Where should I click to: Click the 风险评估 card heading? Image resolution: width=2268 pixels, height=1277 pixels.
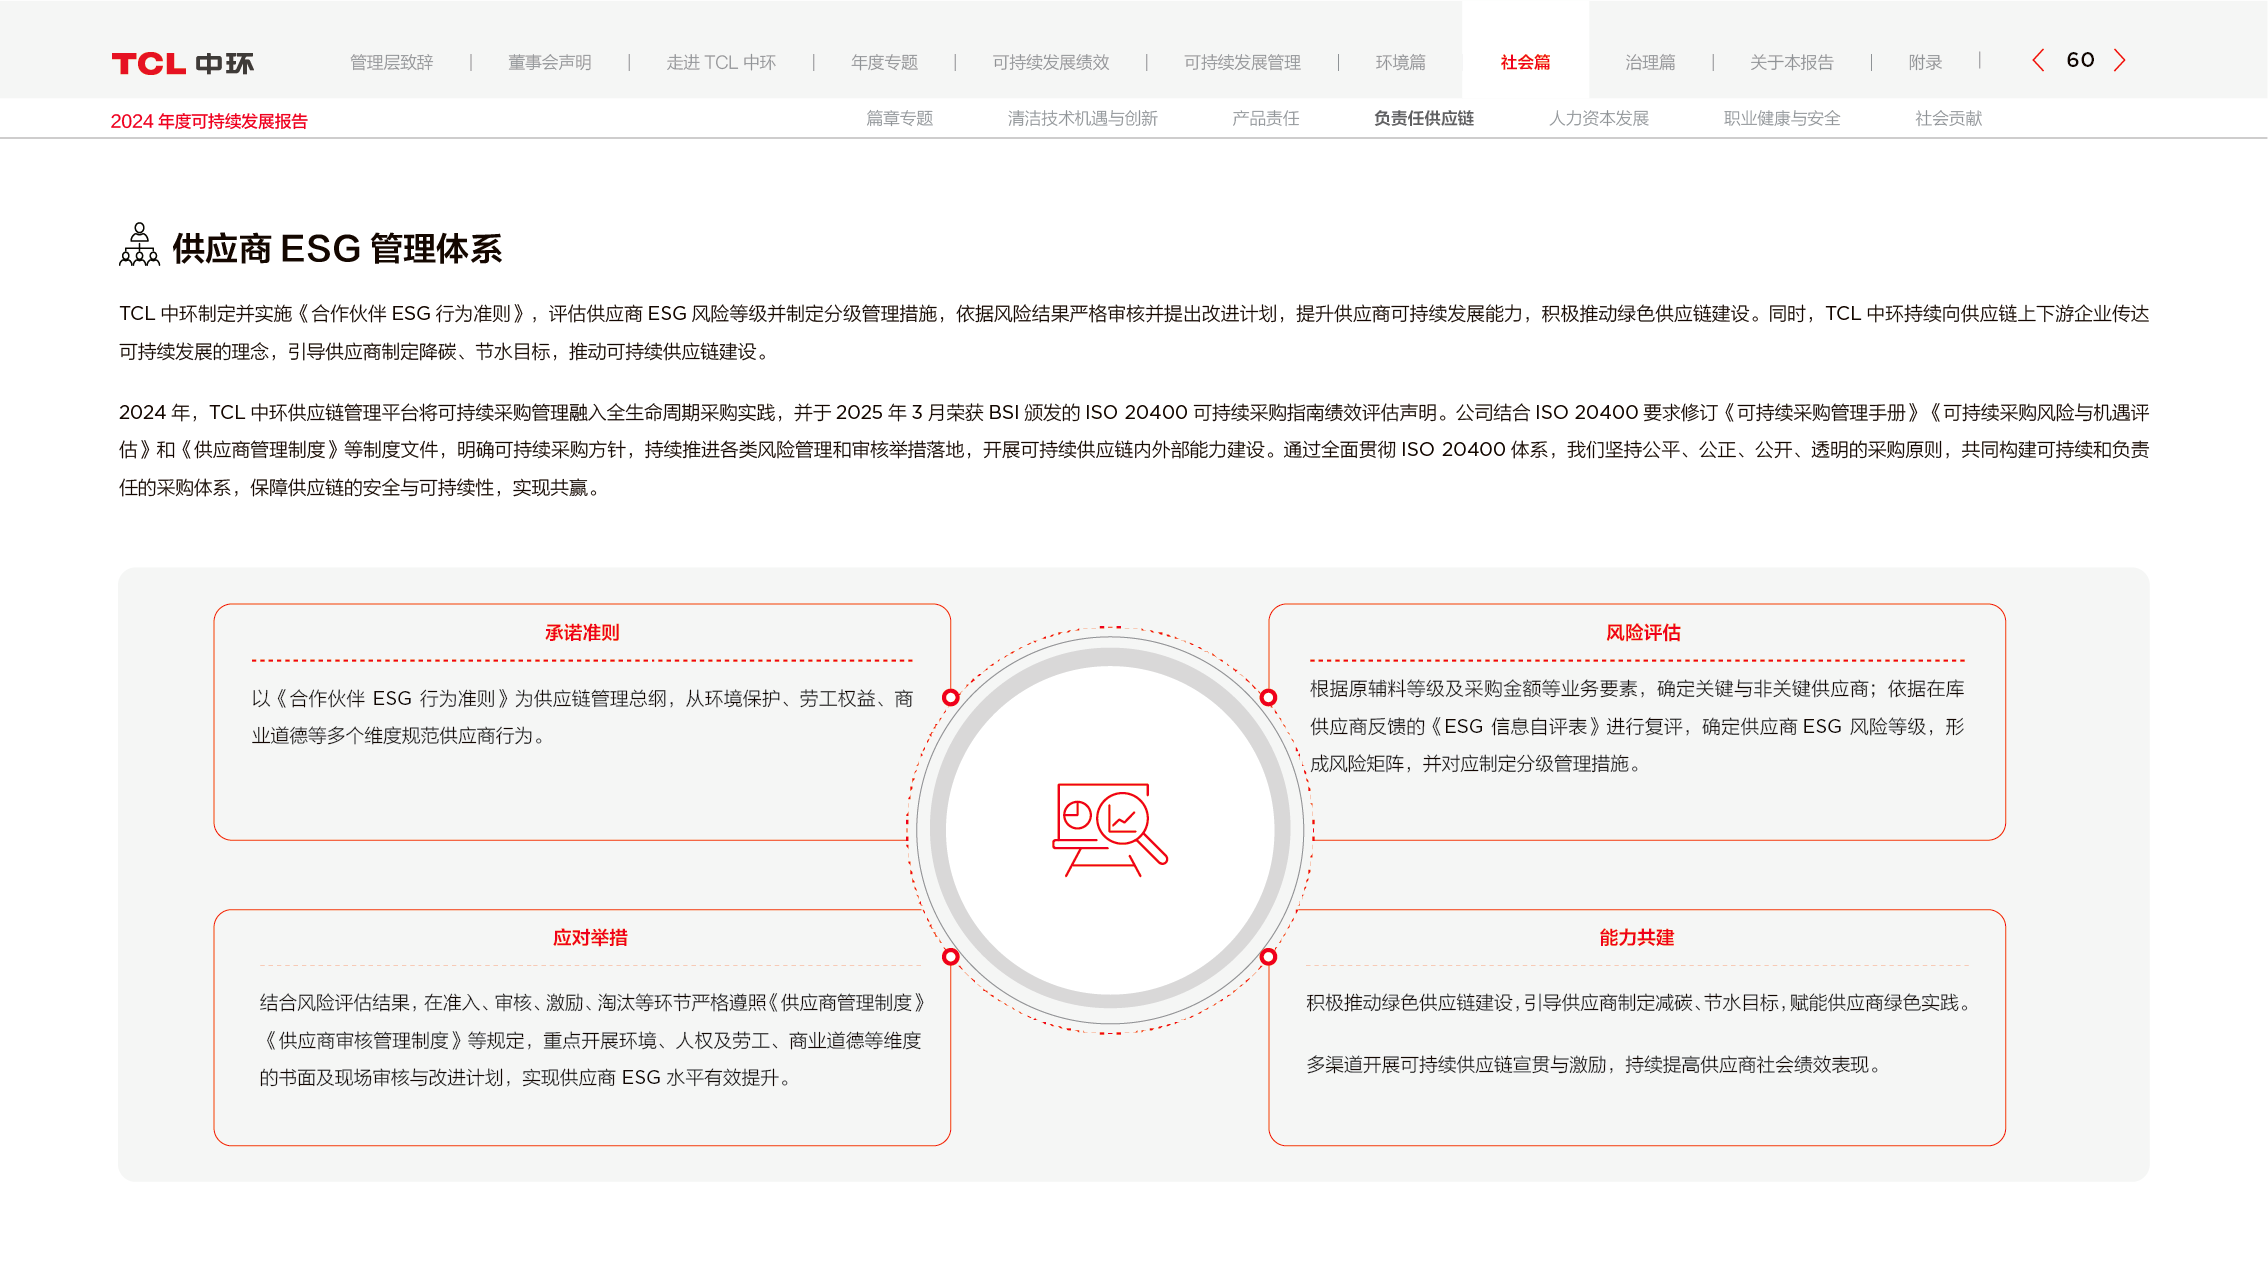click(x=1642, y=632)
